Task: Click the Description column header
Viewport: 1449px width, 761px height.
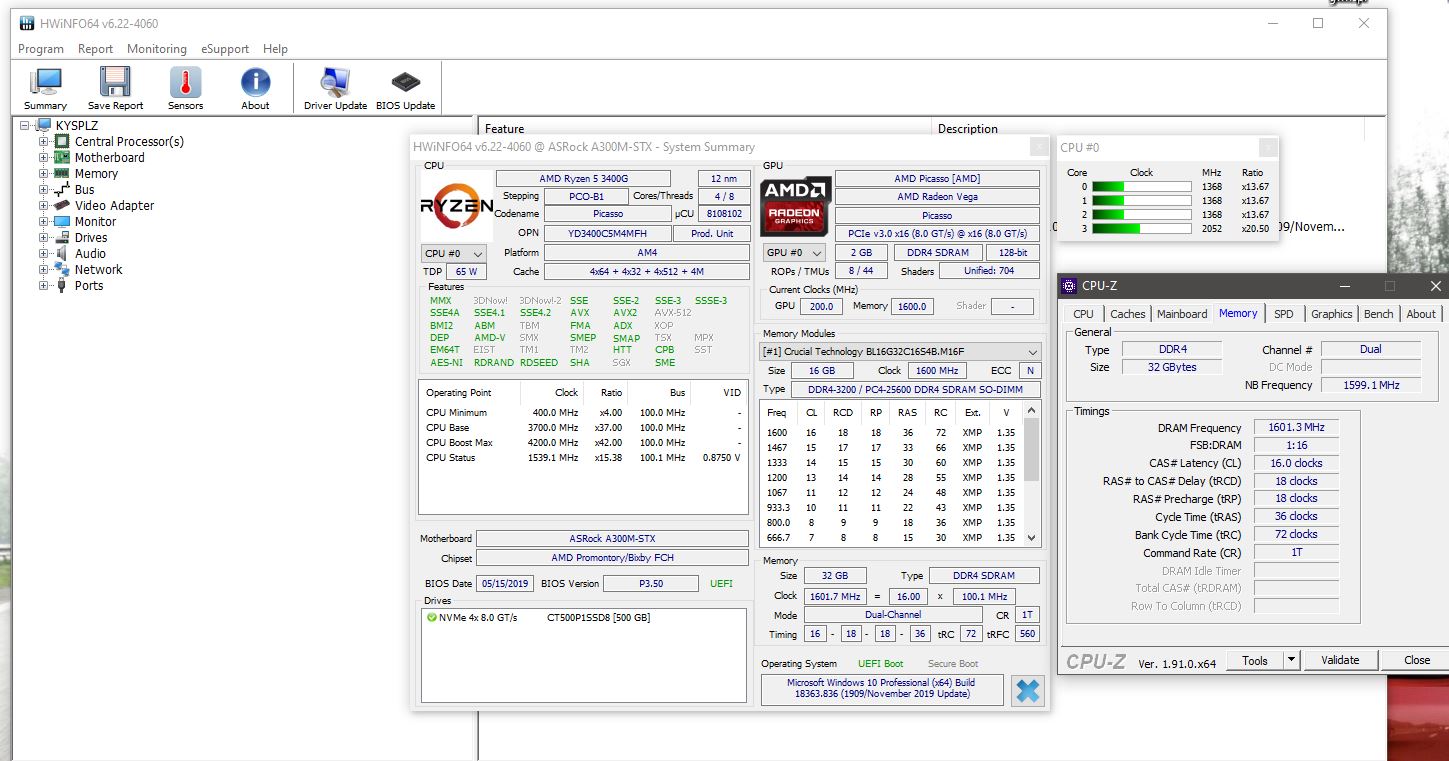Action: click(967, 128)
